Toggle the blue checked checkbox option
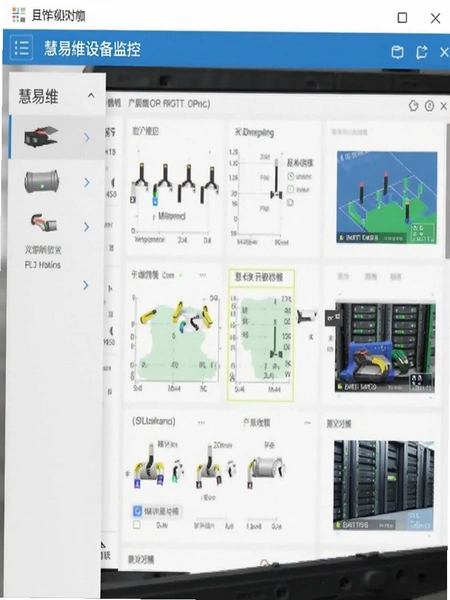450x600 pixels. (x=137, y=511)
